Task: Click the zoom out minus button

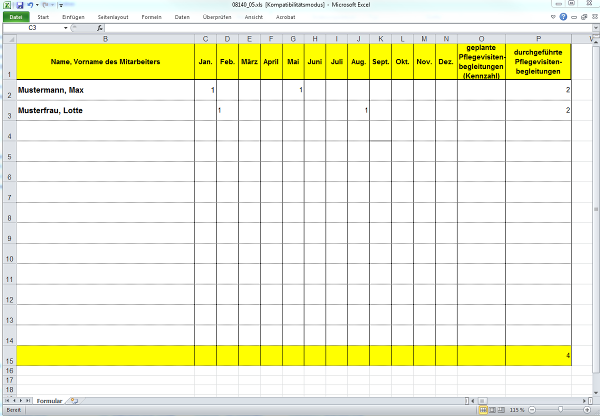Action: pyautogui.click(x=530, y=410)
